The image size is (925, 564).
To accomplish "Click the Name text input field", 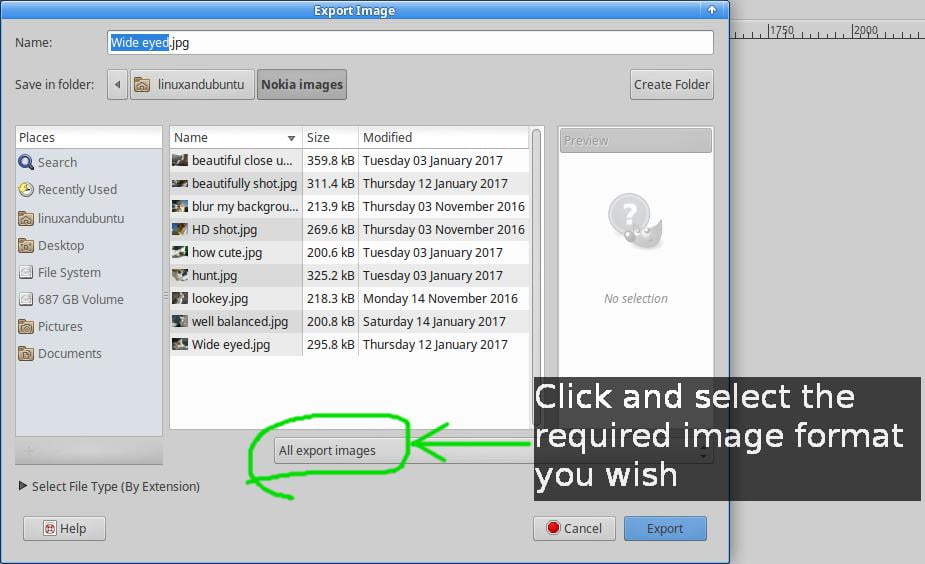I will pyautogui.click(x=411, y=42).
